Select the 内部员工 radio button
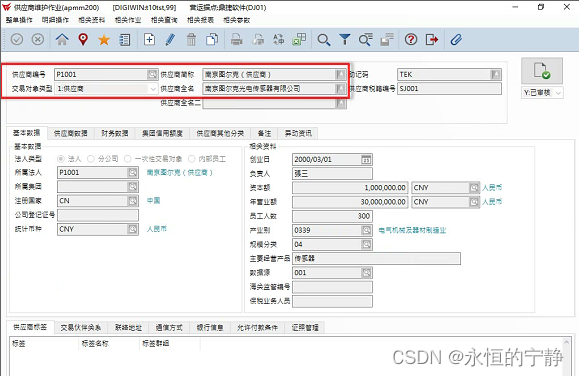Image resolution: width=579 pixels, height=376 pixels. click(x=191, y=159)
